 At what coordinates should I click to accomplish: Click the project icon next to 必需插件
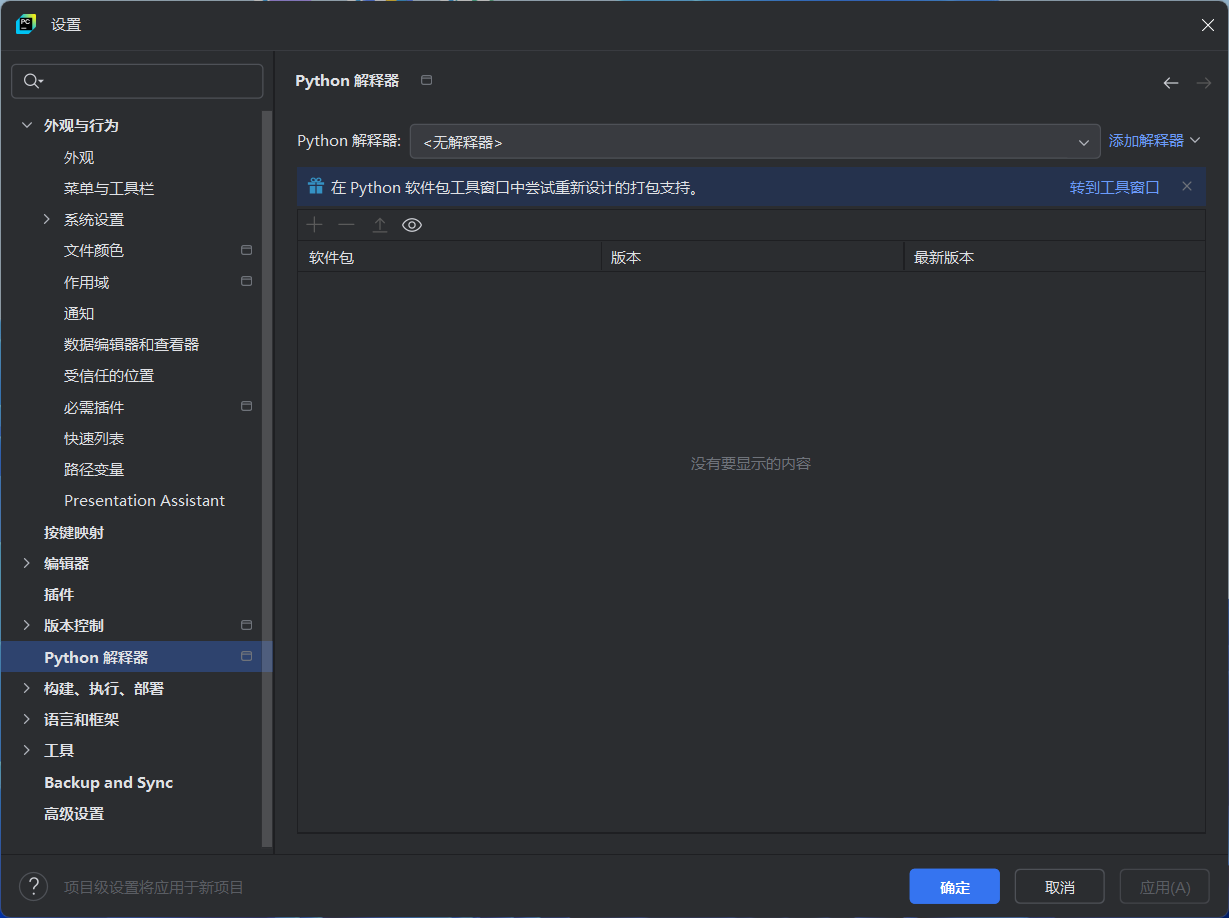[x=246, y=407]
